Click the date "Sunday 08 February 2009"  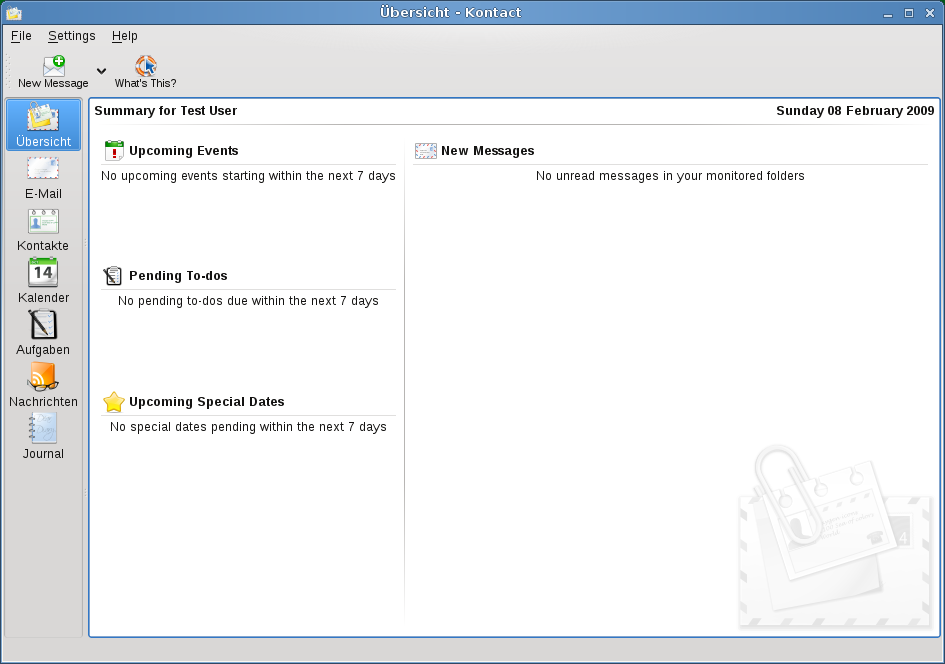855,111
